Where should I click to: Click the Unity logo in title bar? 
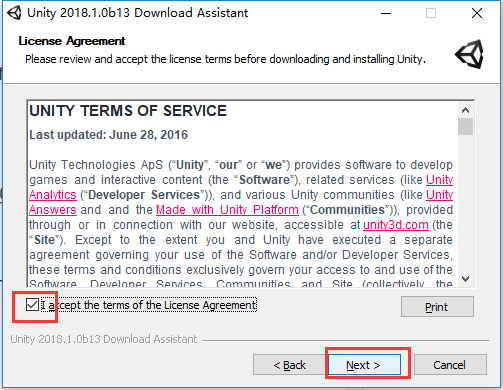14,13
